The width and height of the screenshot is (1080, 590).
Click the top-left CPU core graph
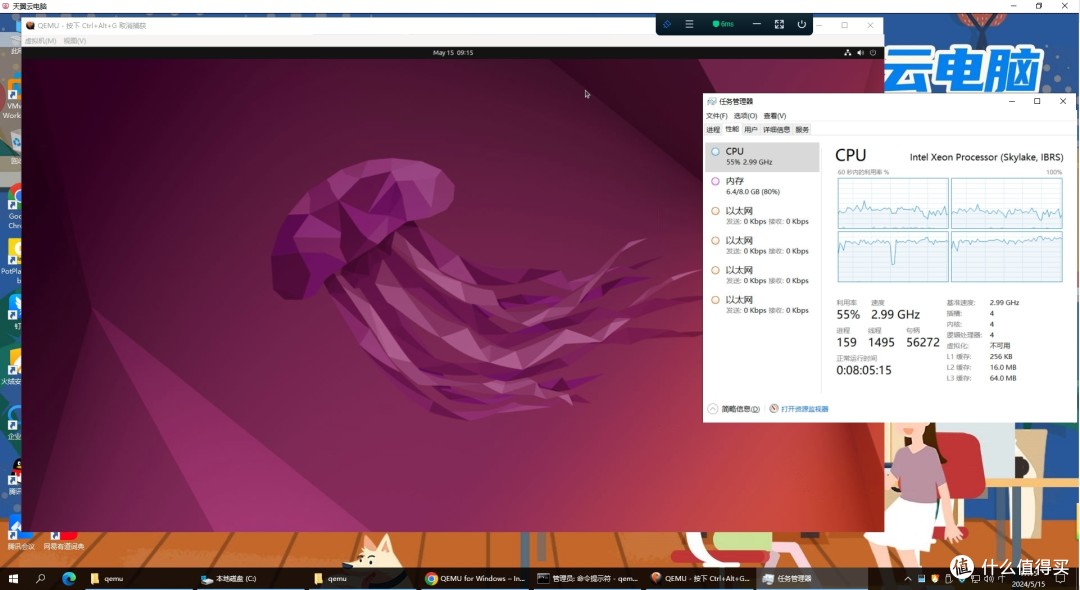click(x=893, y=203)
